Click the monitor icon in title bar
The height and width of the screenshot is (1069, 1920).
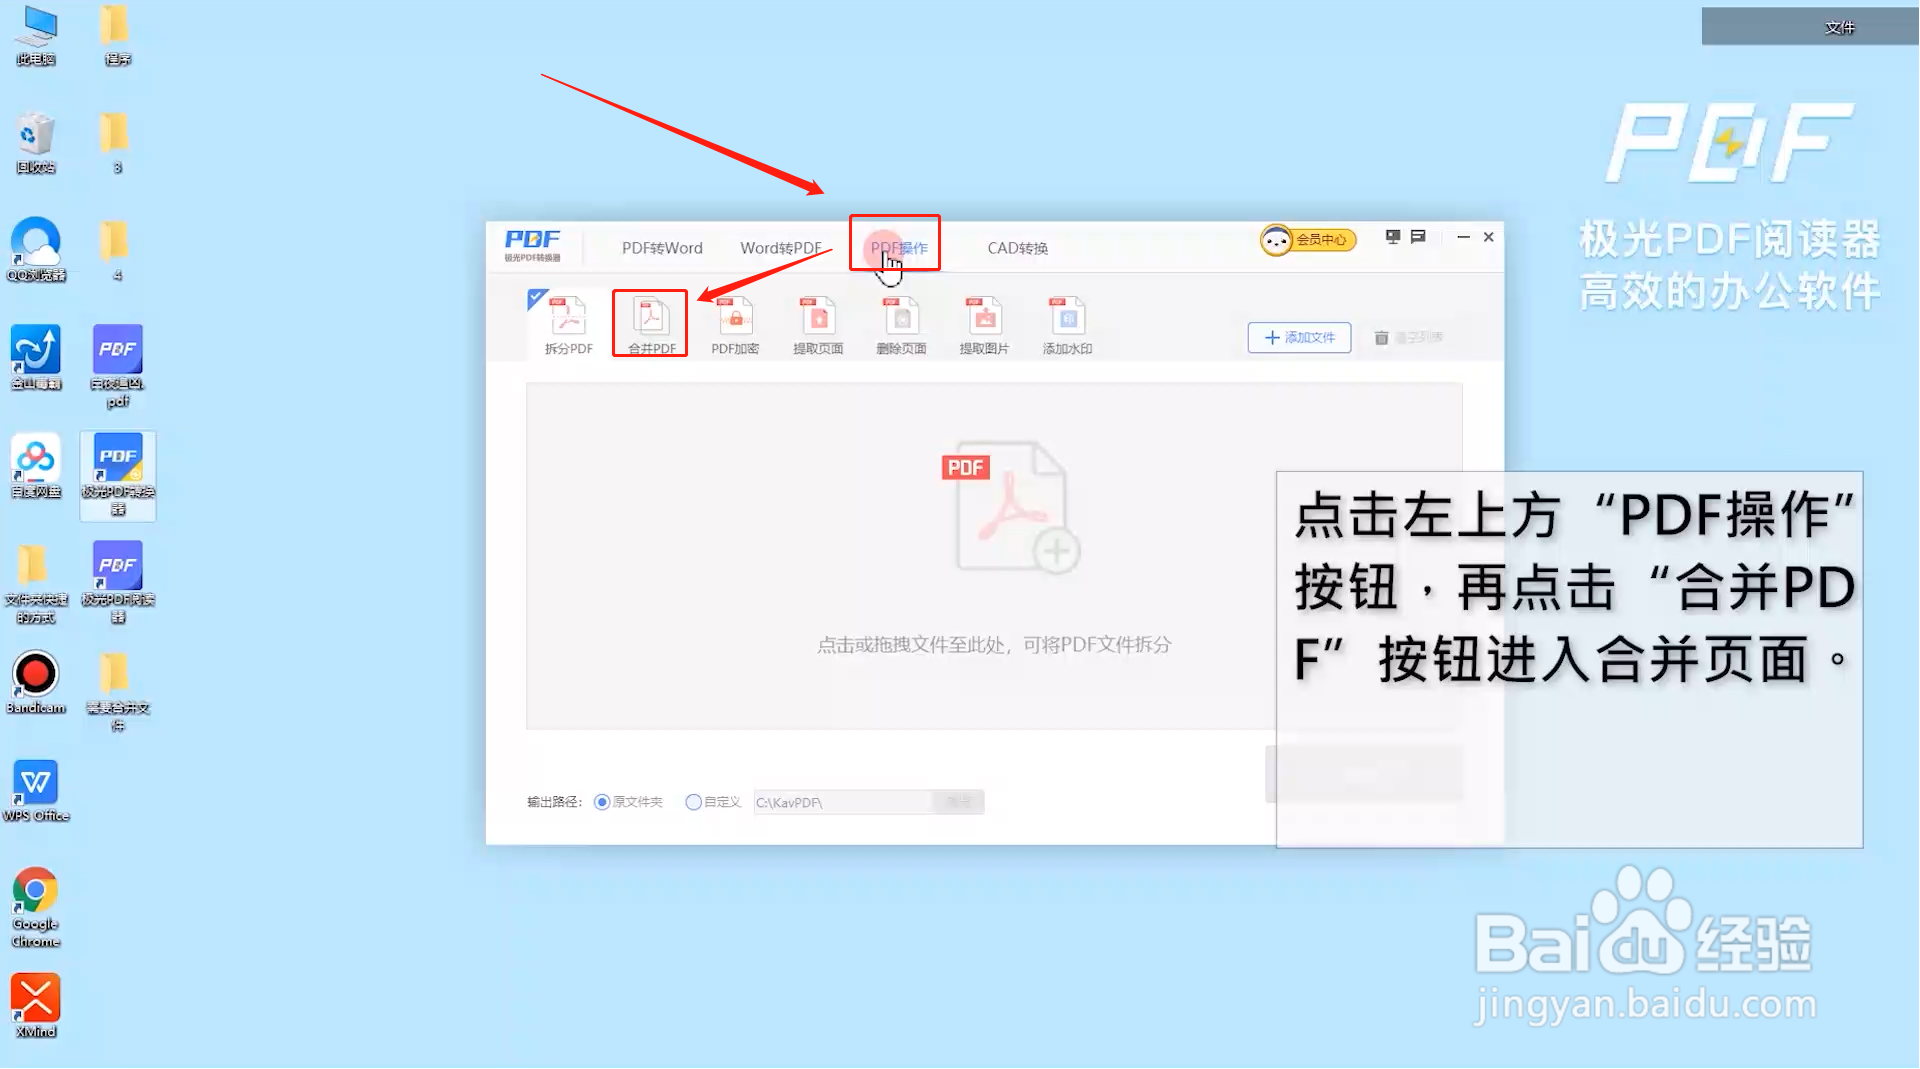[1393, 237]
